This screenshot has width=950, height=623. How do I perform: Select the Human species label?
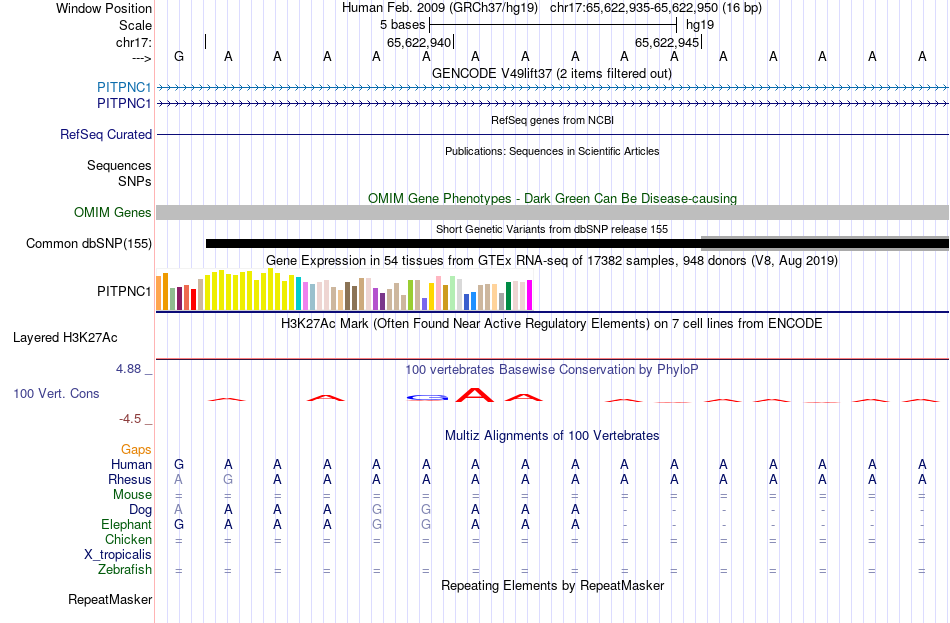click(131, 464)
